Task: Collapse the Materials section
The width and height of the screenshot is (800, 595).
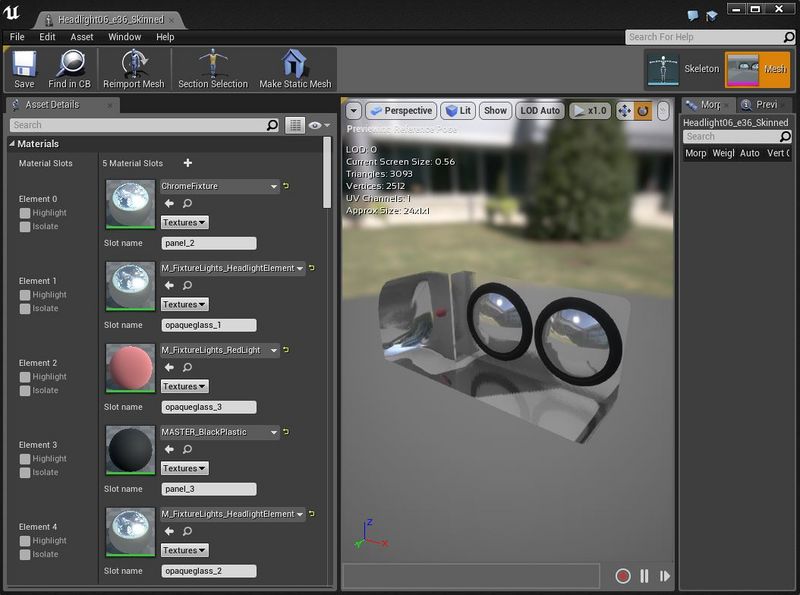Action: click(x=12, y=144)
